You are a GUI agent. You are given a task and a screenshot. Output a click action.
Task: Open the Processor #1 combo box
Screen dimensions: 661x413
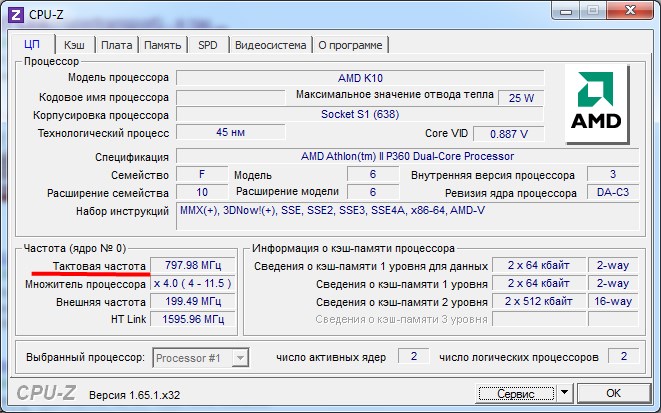click(x=201, y=358)
